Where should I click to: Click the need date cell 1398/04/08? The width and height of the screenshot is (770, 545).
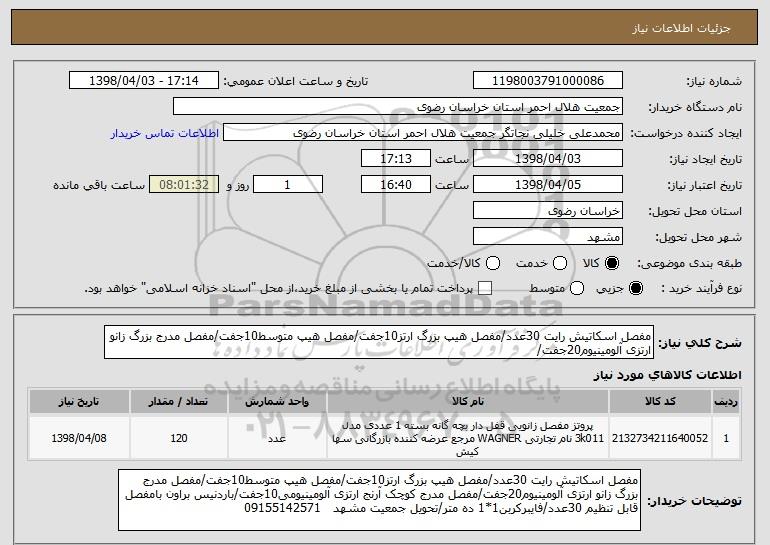coord(79,438)
